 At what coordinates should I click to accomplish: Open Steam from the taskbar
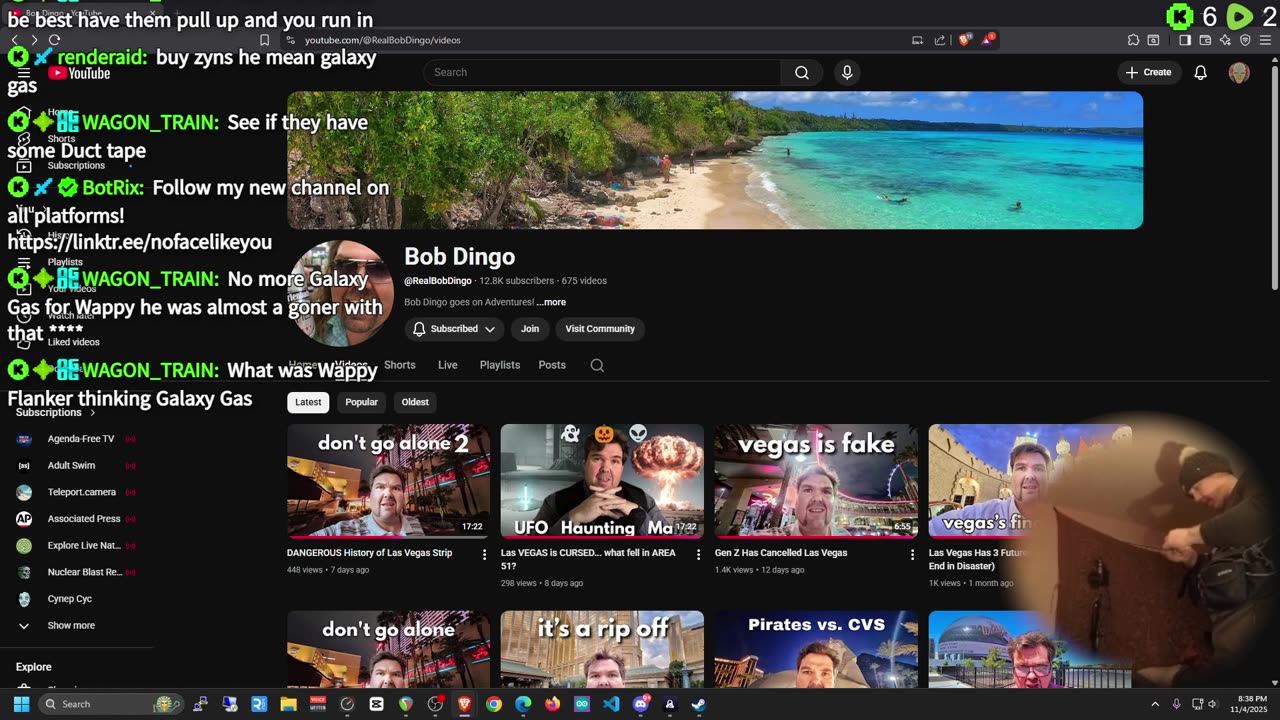698,704
